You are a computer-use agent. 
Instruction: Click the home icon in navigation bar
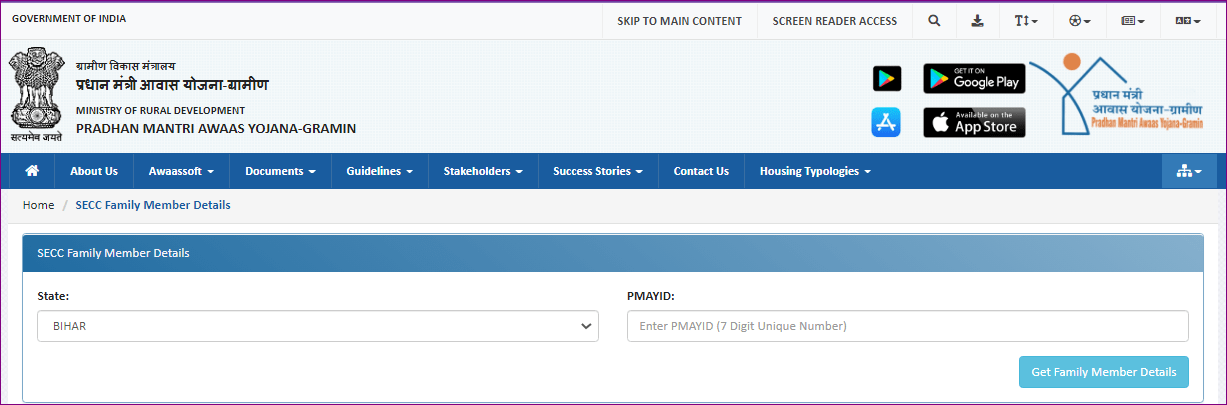tap(32, 171)
